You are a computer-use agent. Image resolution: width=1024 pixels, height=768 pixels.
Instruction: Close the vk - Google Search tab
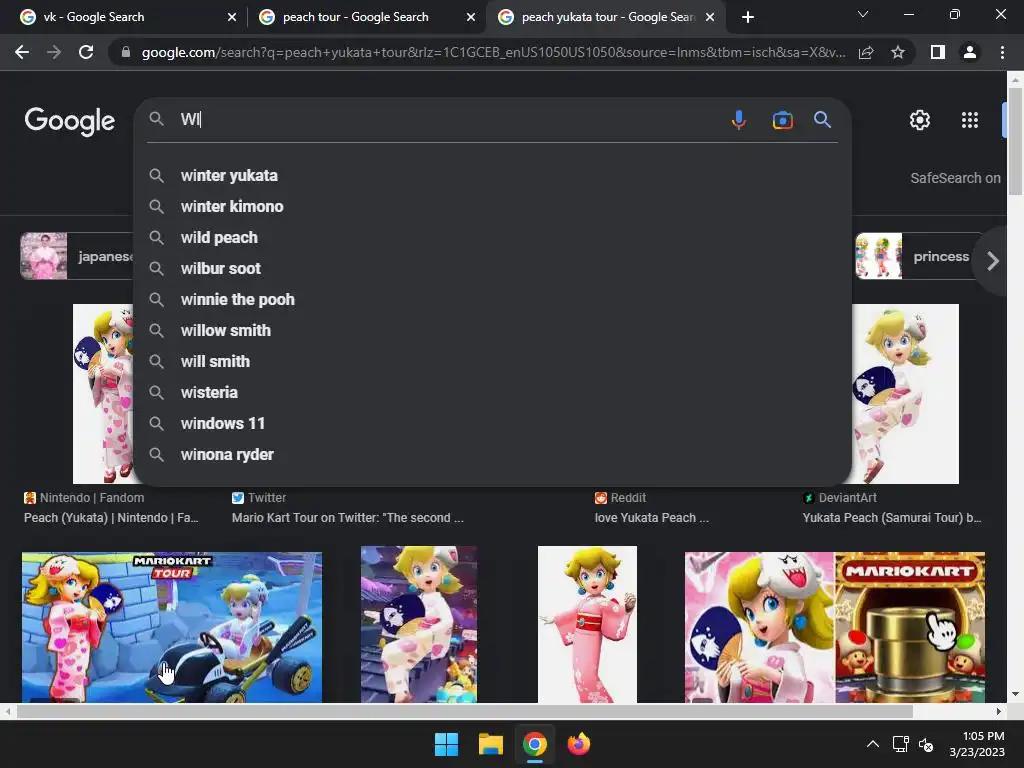232,17
